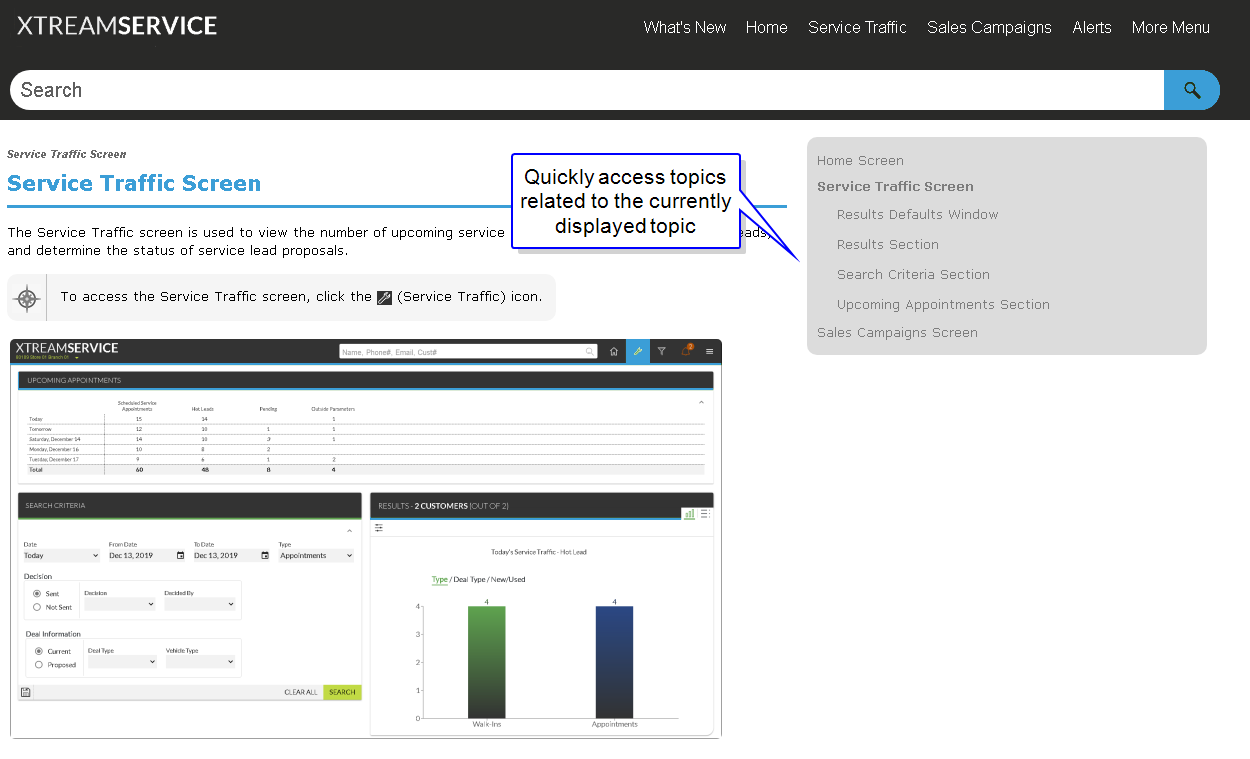Open the Type dropdown showing Appointments

[316, 556]
